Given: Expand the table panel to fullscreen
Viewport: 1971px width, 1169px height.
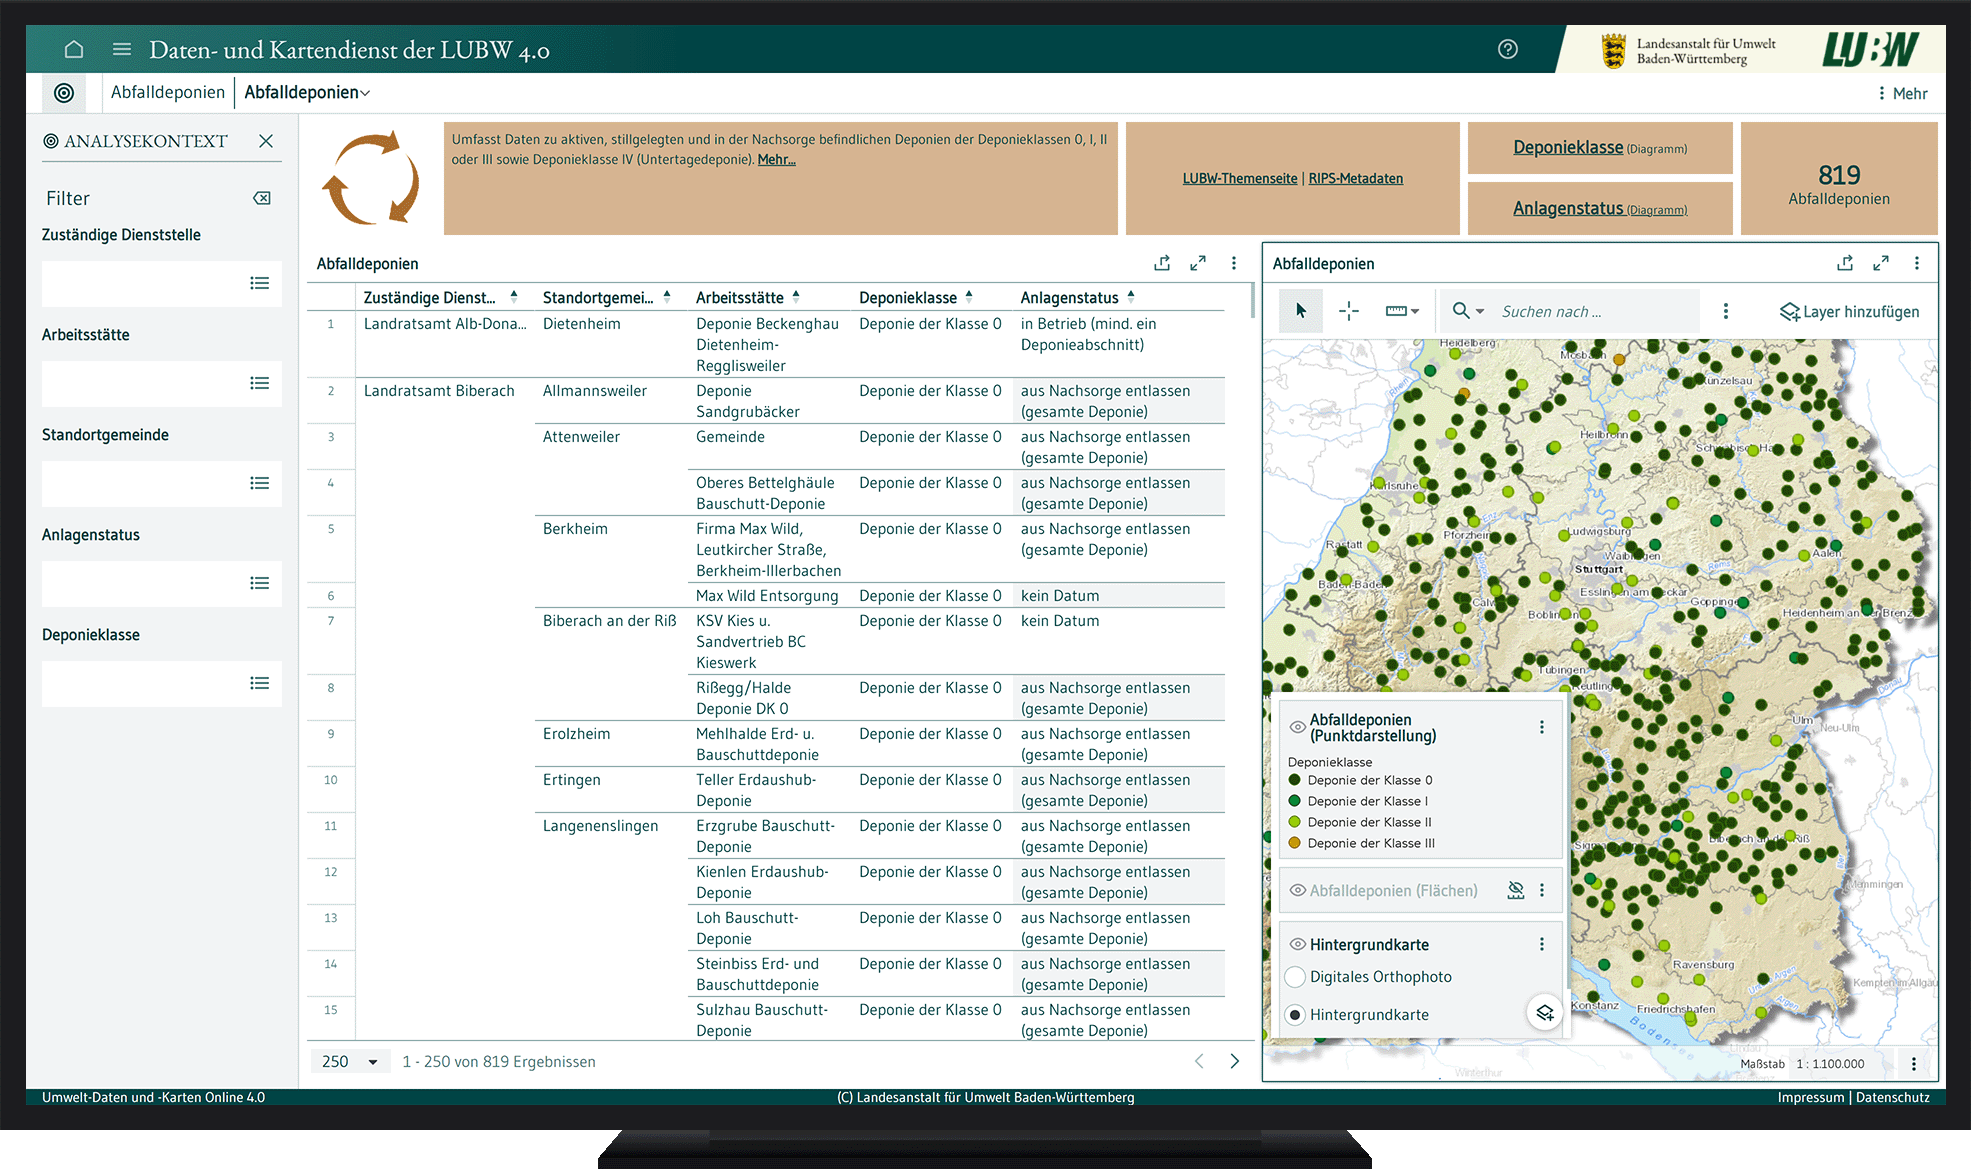Looking at the screenshot, I should pyautogui.click(x=1198, y=263).
